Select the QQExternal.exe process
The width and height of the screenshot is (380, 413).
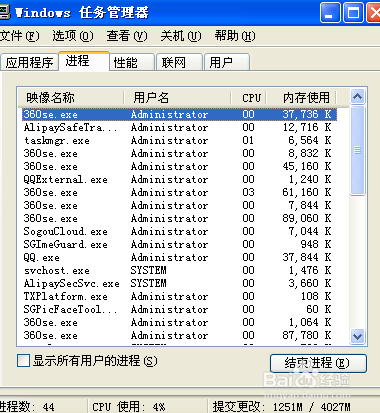tap(179, 179)
